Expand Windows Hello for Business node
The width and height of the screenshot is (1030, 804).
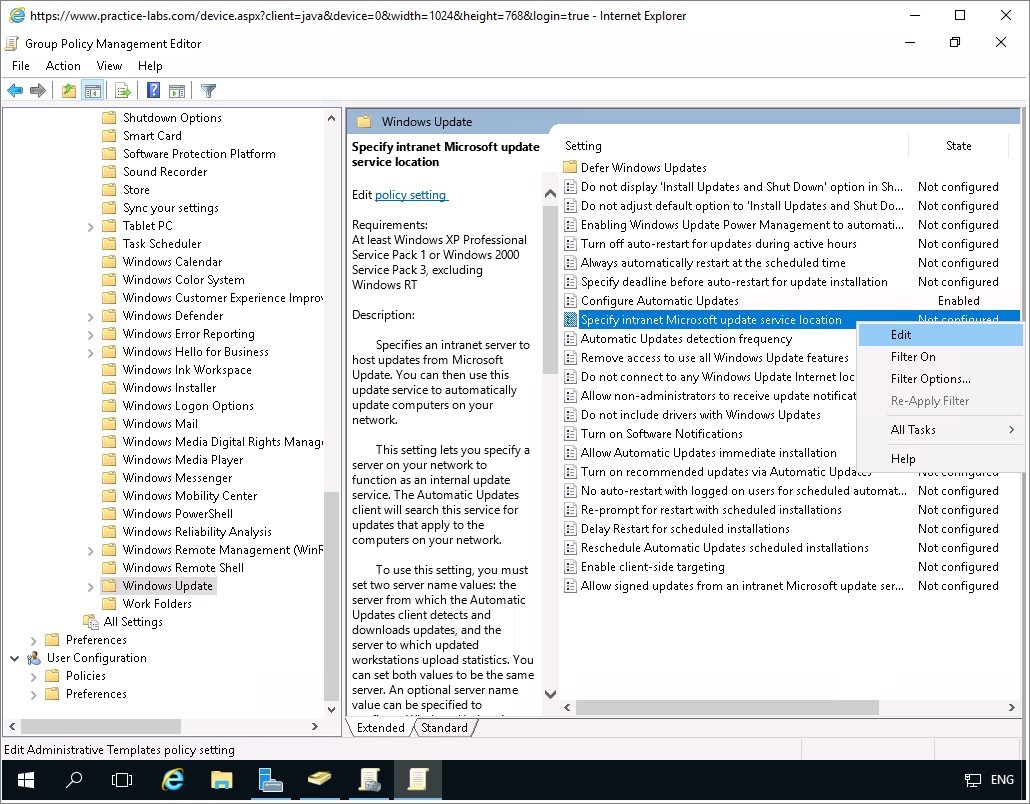coord(91,353)
